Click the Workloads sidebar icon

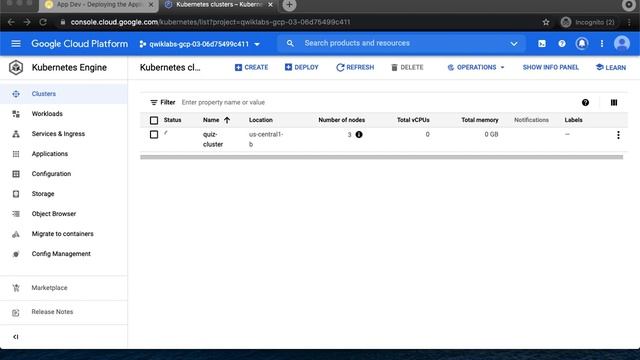pos(16,114)
